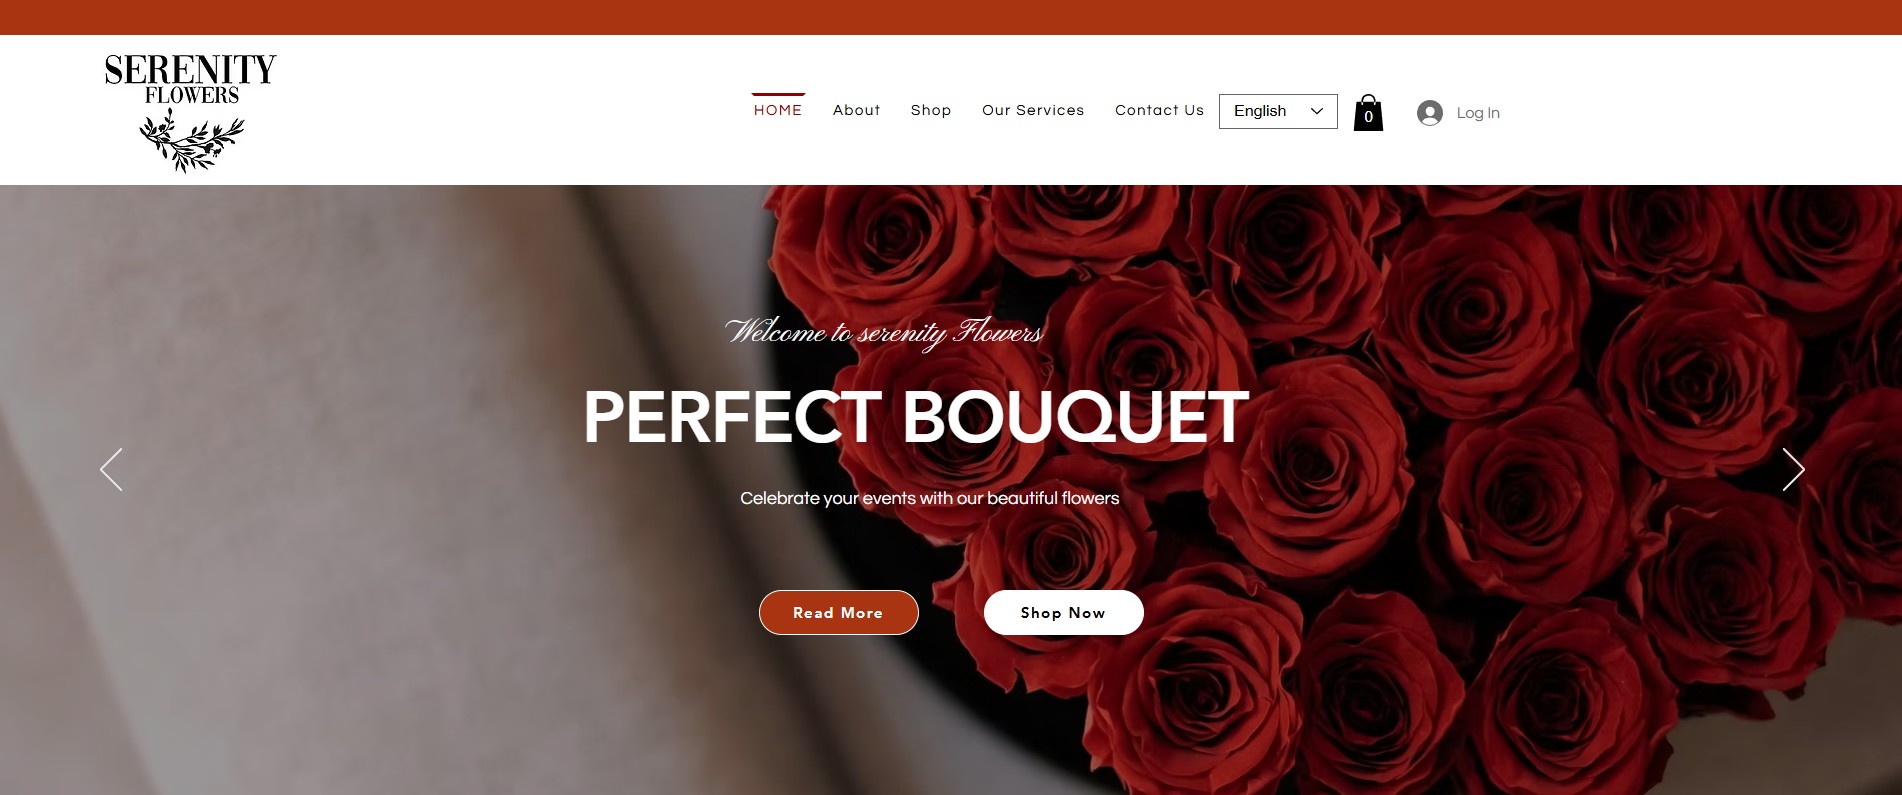The image size is (1902, 795).
Task: Advance to next slide with right arrow
Action: [x=1793, y=469]
